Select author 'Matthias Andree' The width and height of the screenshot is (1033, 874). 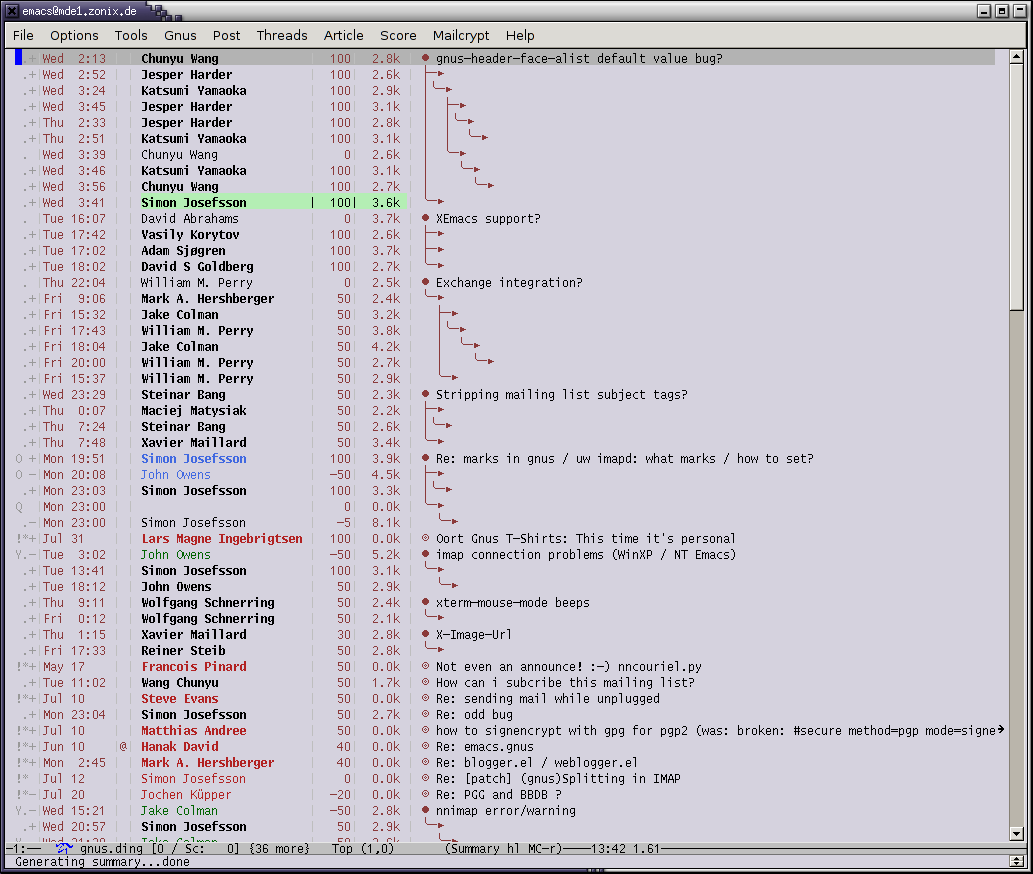tap(194, 730)
